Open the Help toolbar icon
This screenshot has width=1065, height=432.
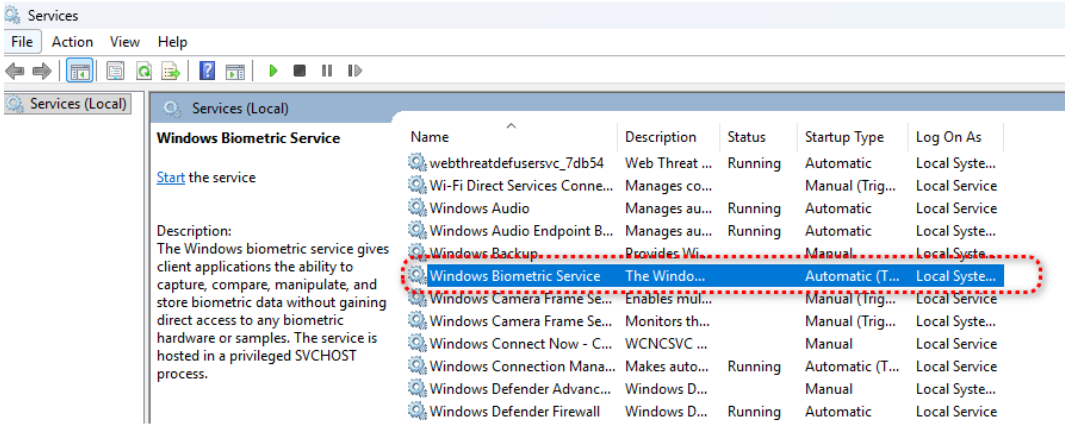[x=207, y=71]
